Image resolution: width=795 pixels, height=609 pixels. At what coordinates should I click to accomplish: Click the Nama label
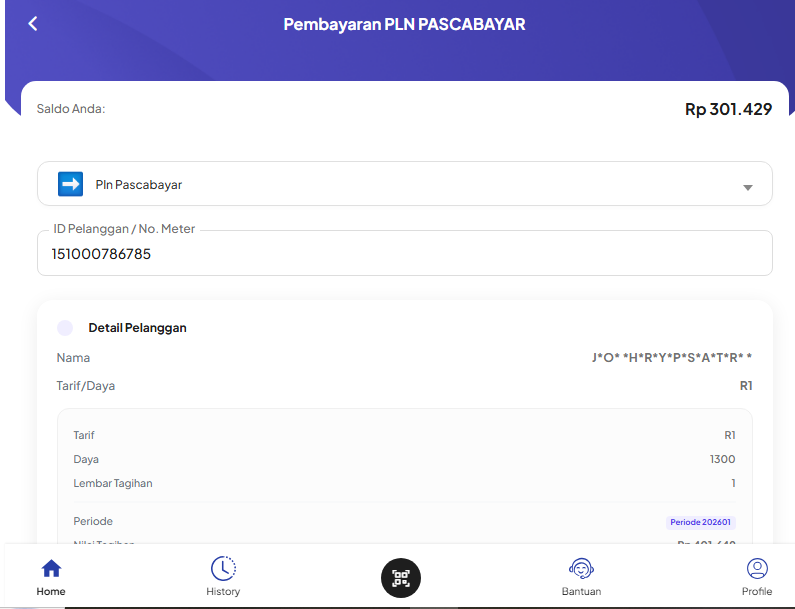74,357
